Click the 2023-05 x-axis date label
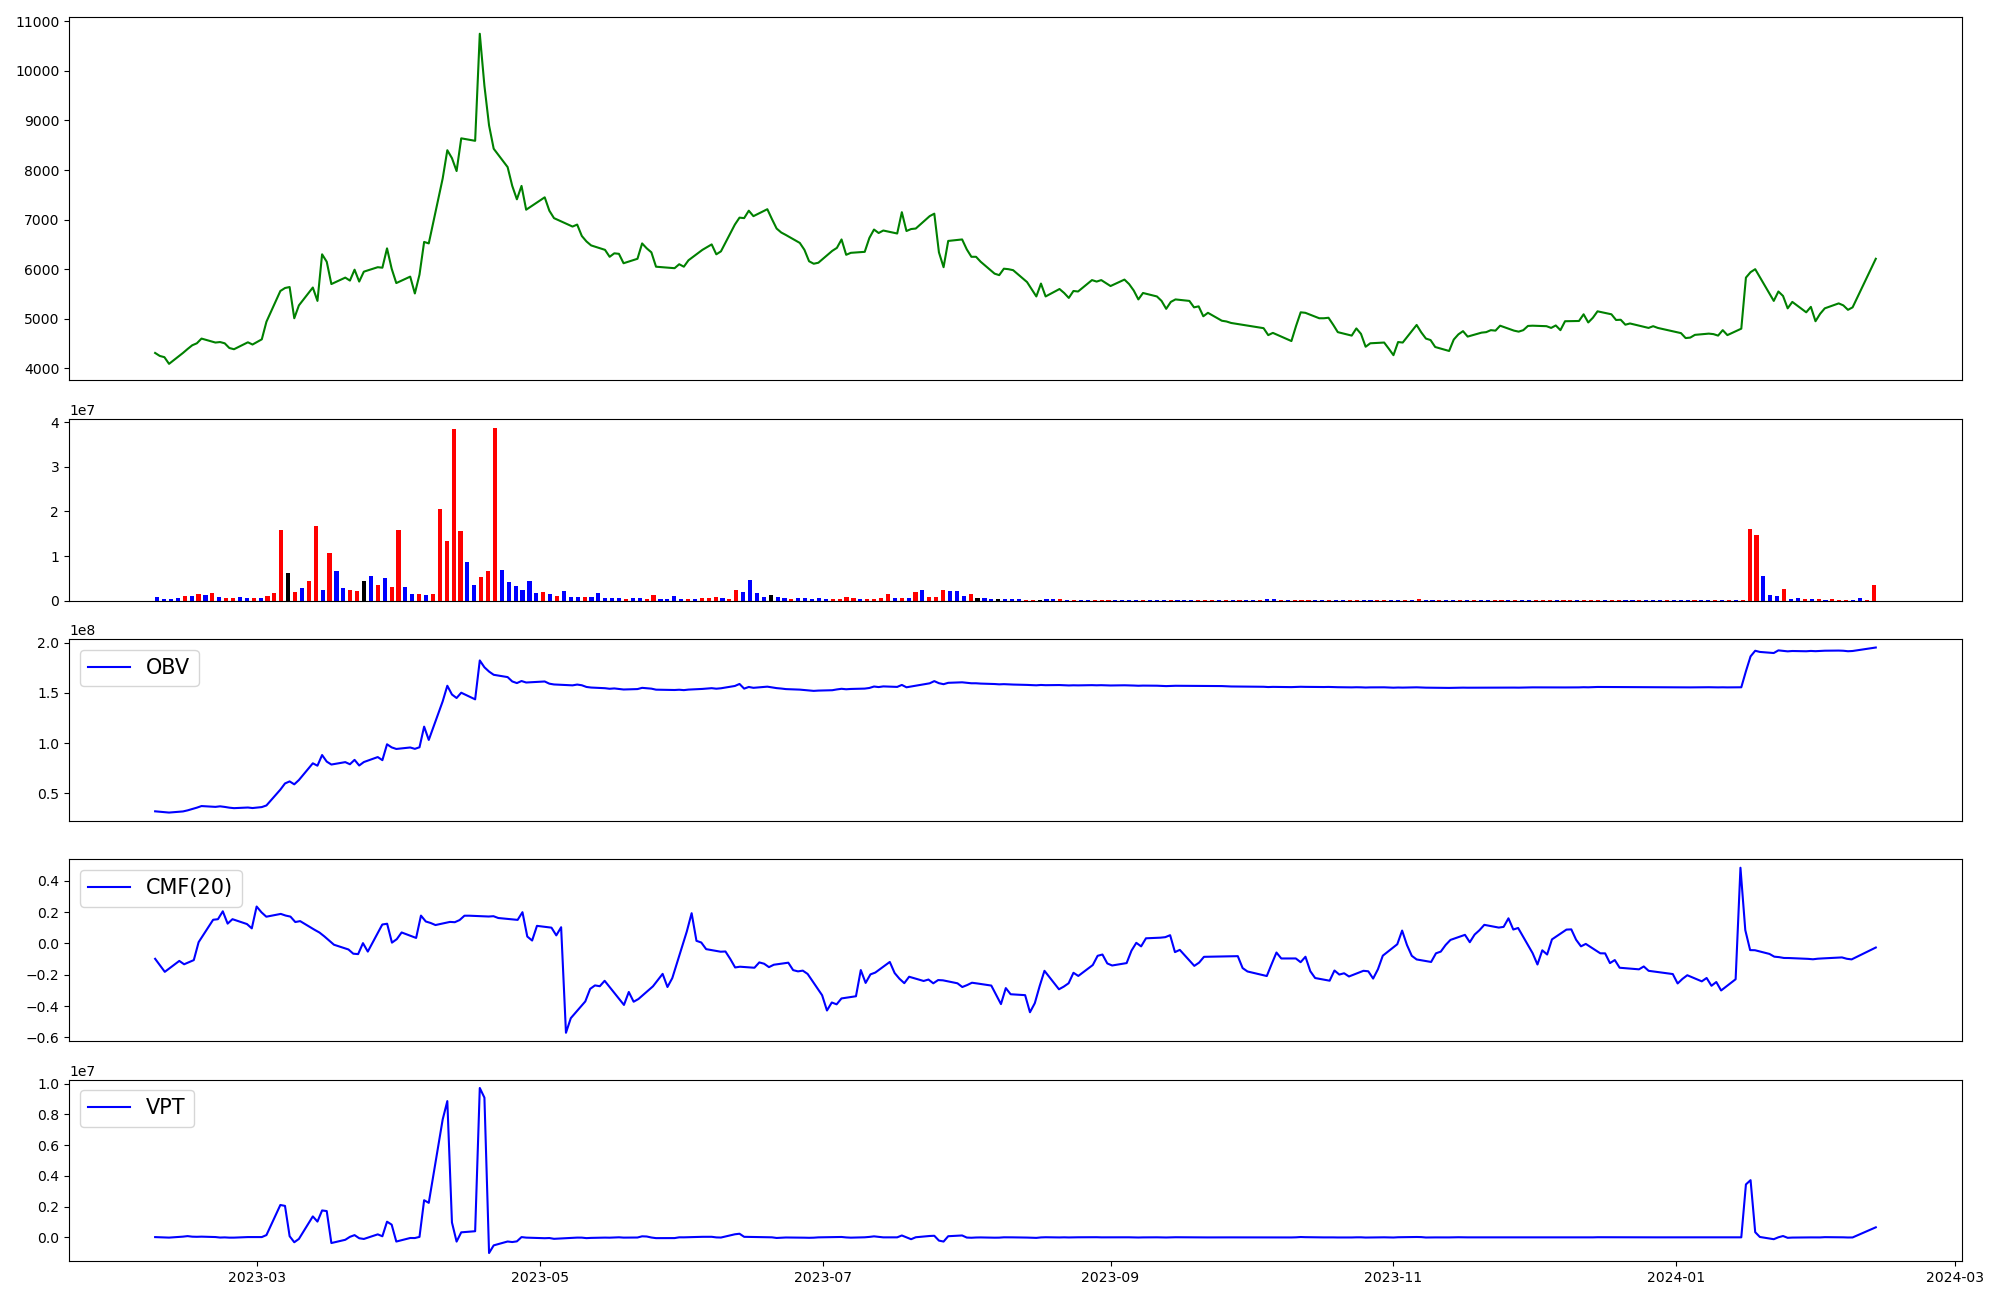 tap(540, 1277)
